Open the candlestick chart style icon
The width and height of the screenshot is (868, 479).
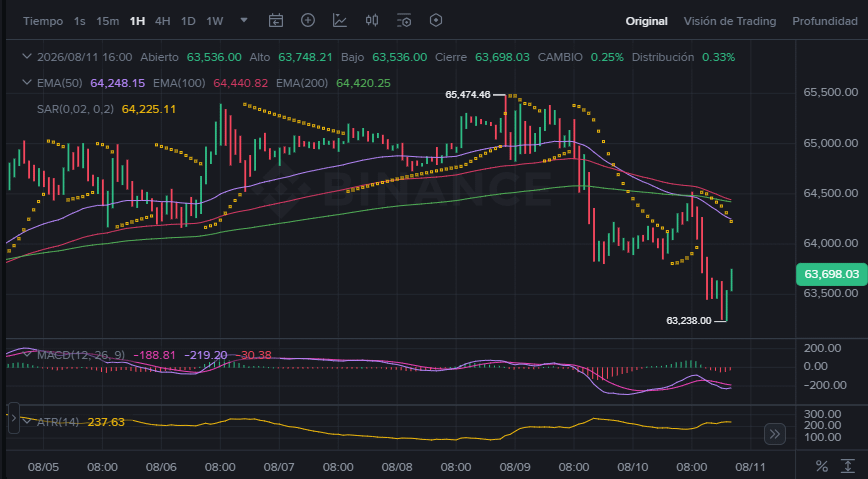coord(372,20)
